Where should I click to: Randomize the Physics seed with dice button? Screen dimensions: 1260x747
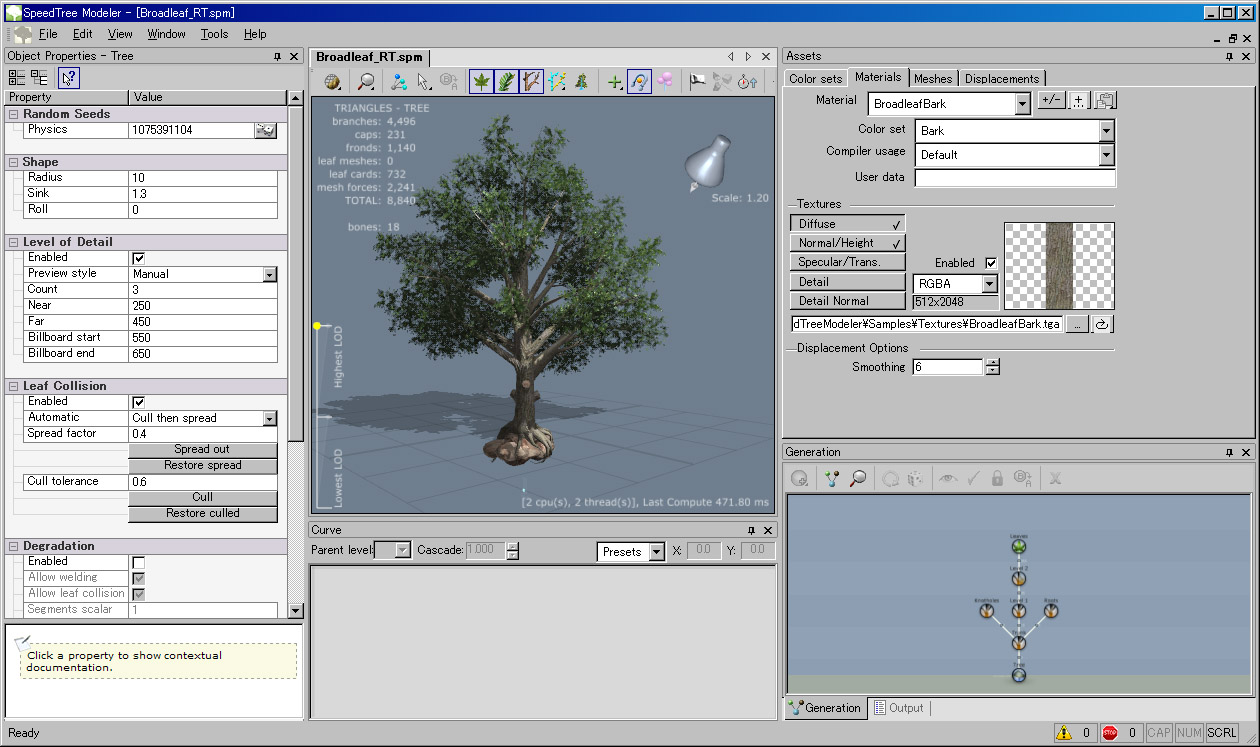pyautogui.click(x=265, y=130)
